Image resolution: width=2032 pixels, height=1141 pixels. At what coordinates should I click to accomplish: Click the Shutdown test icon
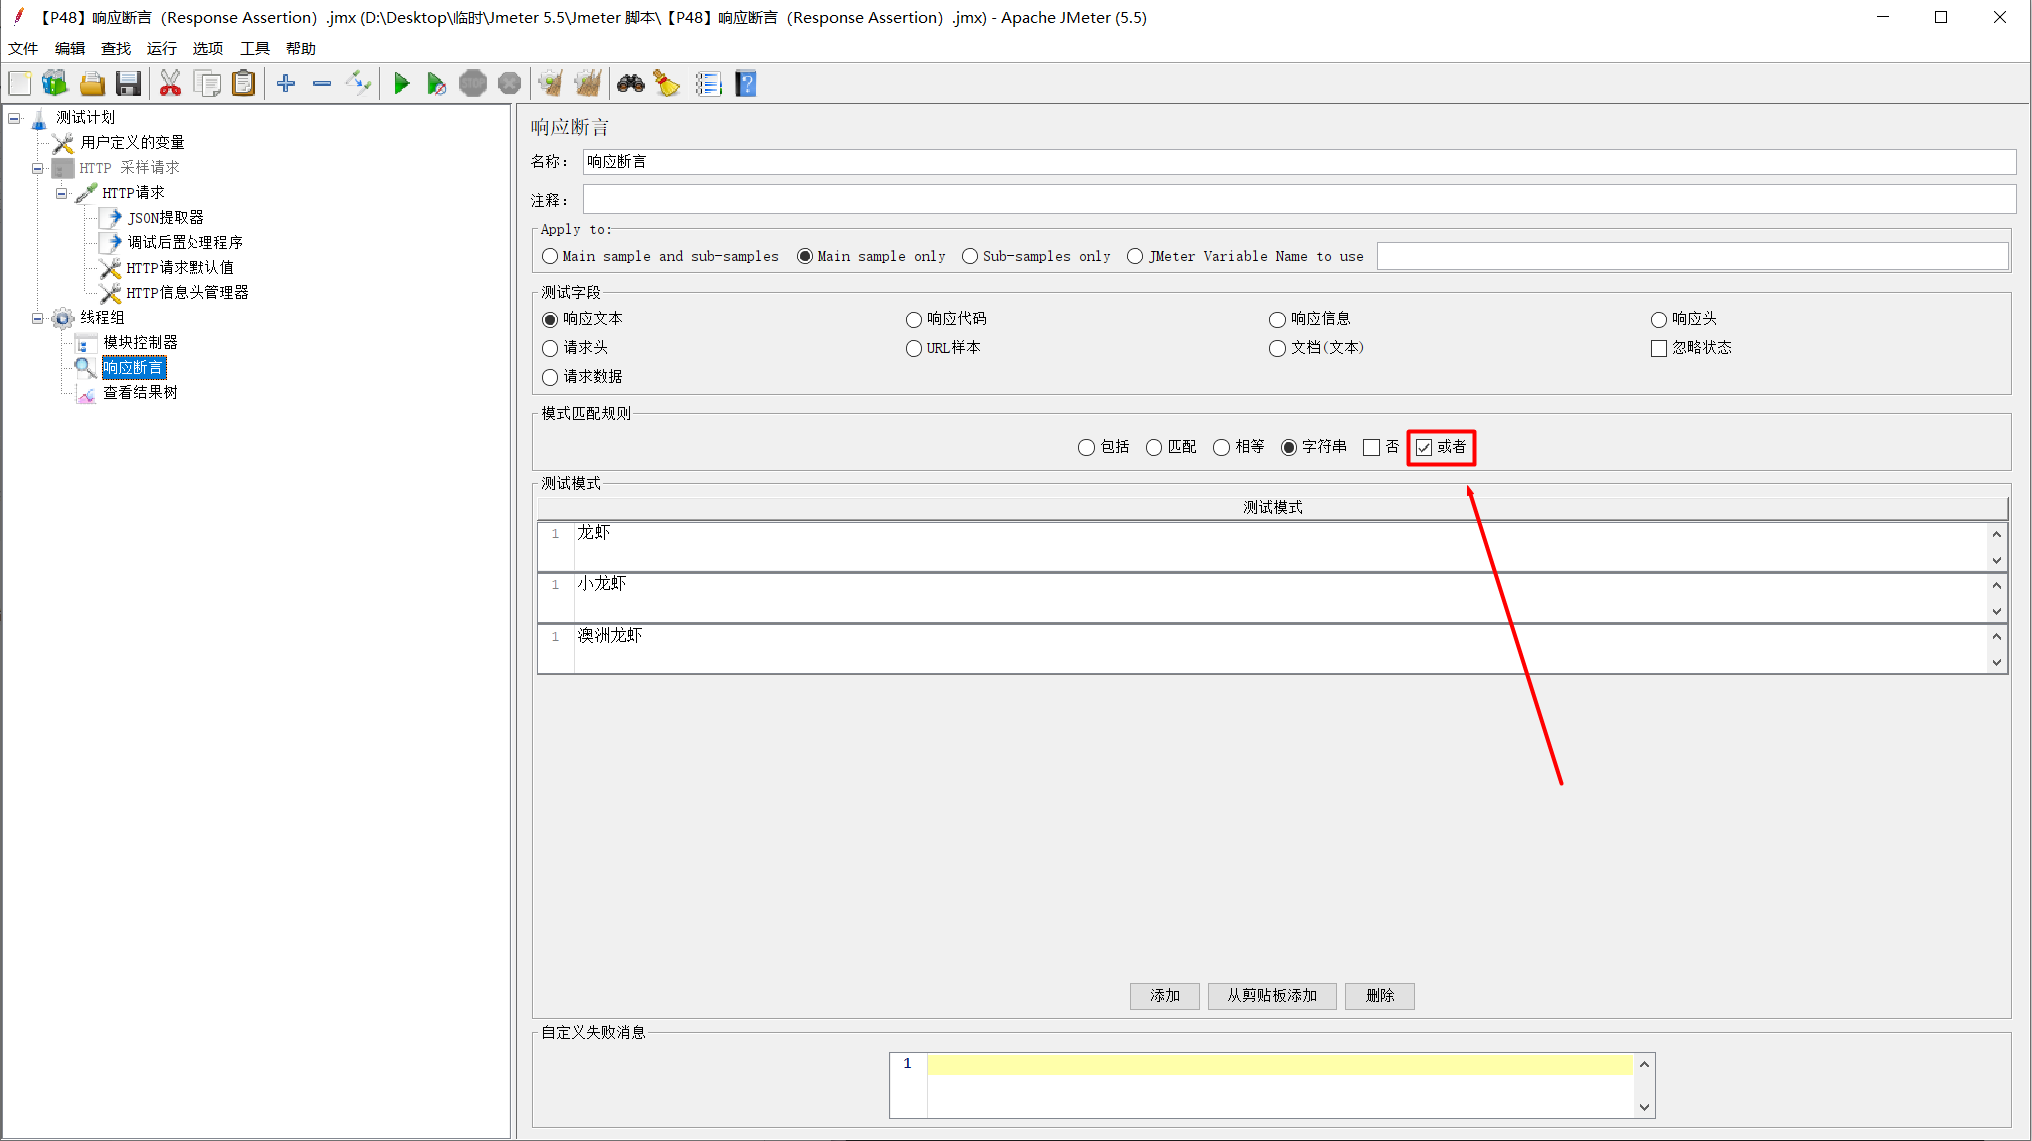click(509, 84)
